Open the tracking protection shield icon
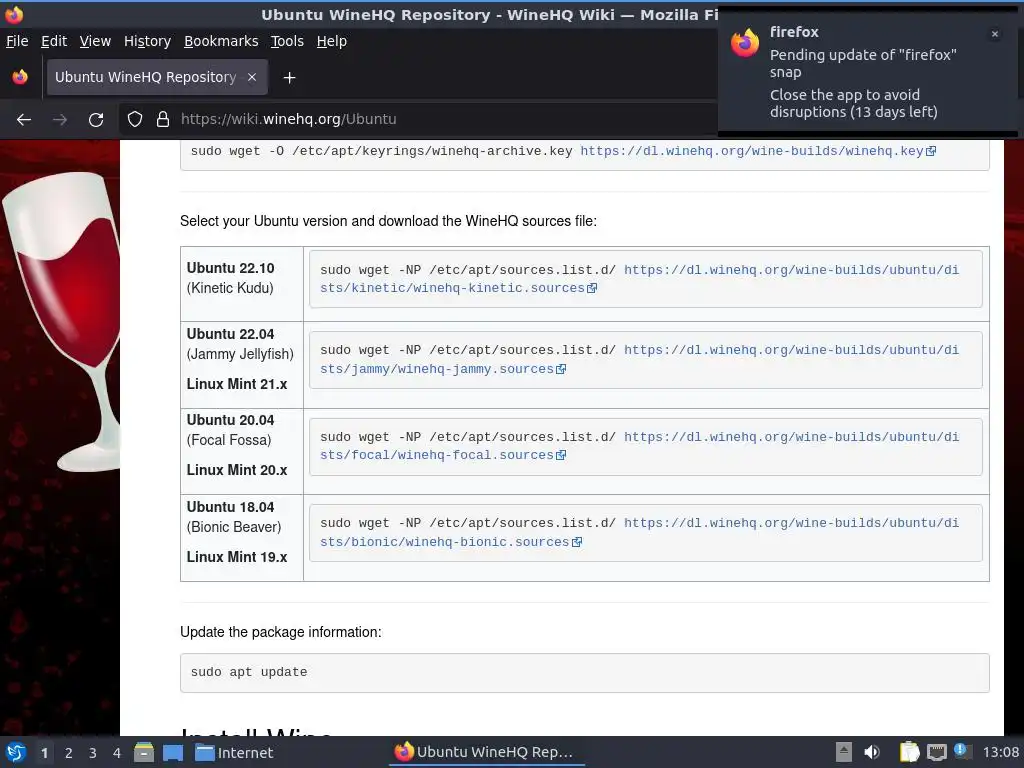Image resolution: width=1024 pixels, height=768 pixels. (x=135, y=120)
